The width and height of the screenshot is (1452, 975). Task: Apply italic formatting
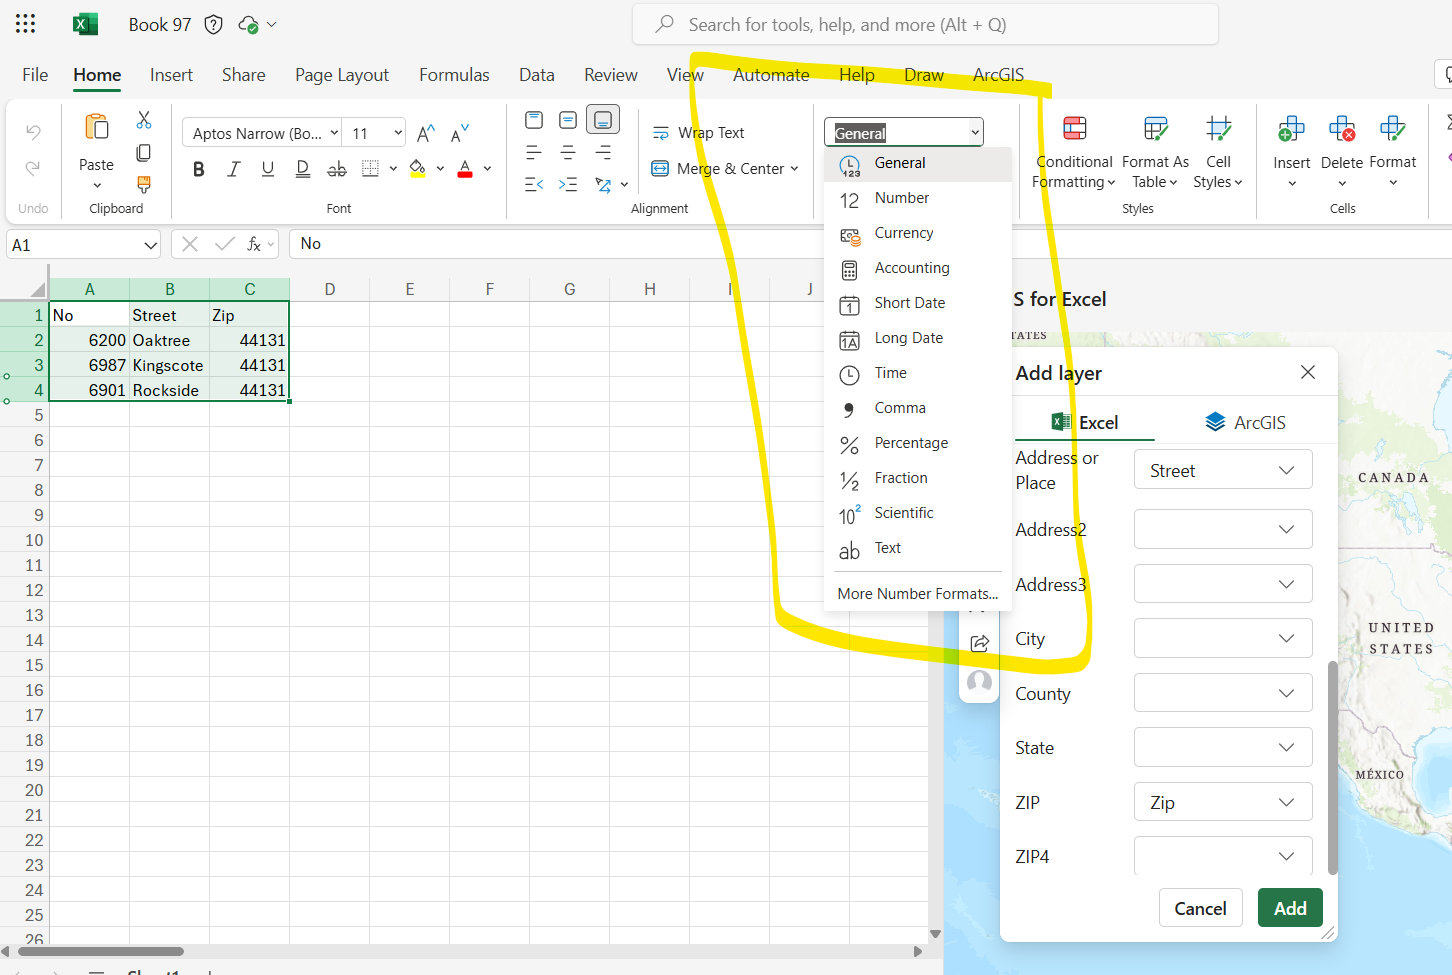click(233, 168)
